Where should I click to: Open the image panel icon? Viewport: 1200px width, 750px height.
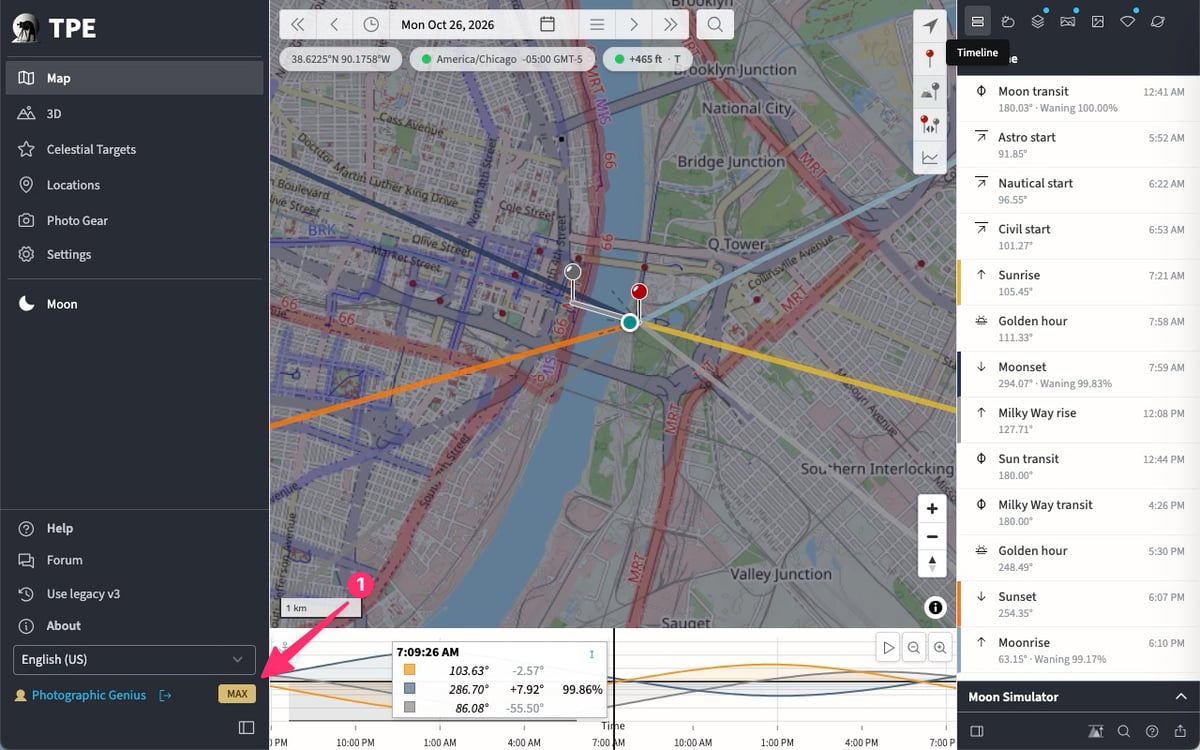1098,21
